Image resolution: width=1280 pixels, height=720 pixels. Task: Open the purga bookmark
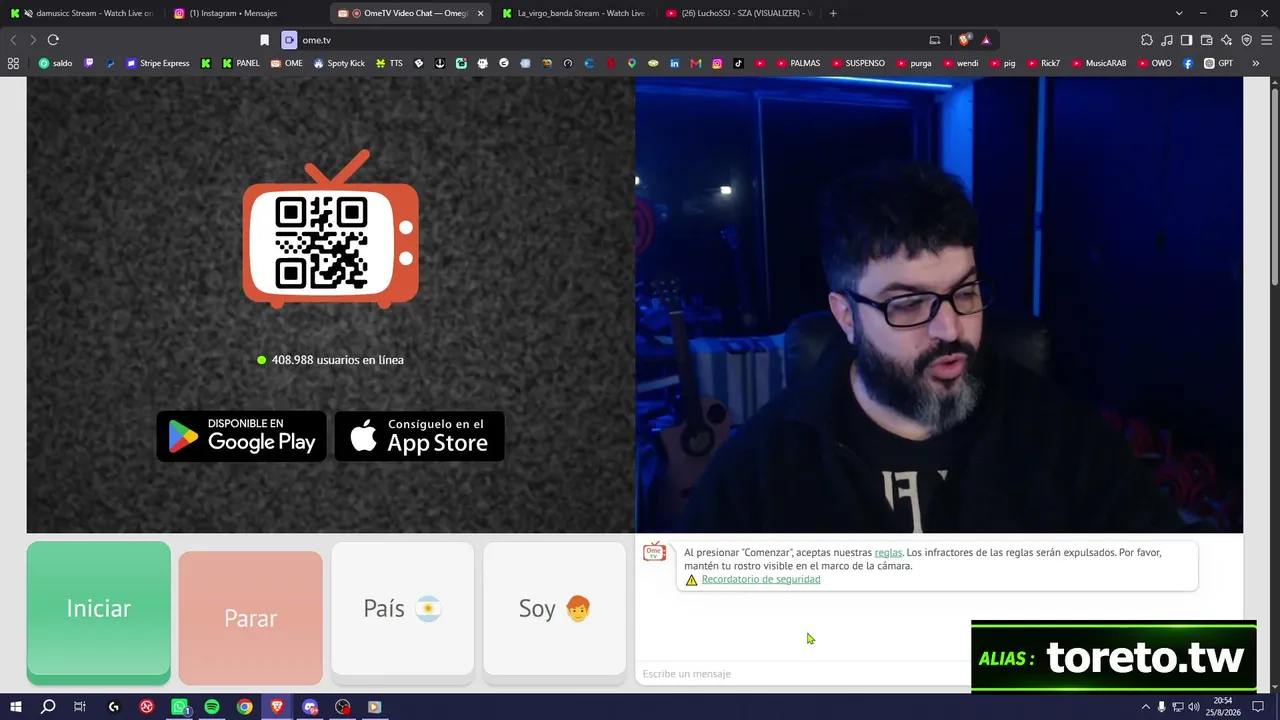[914, 63]
